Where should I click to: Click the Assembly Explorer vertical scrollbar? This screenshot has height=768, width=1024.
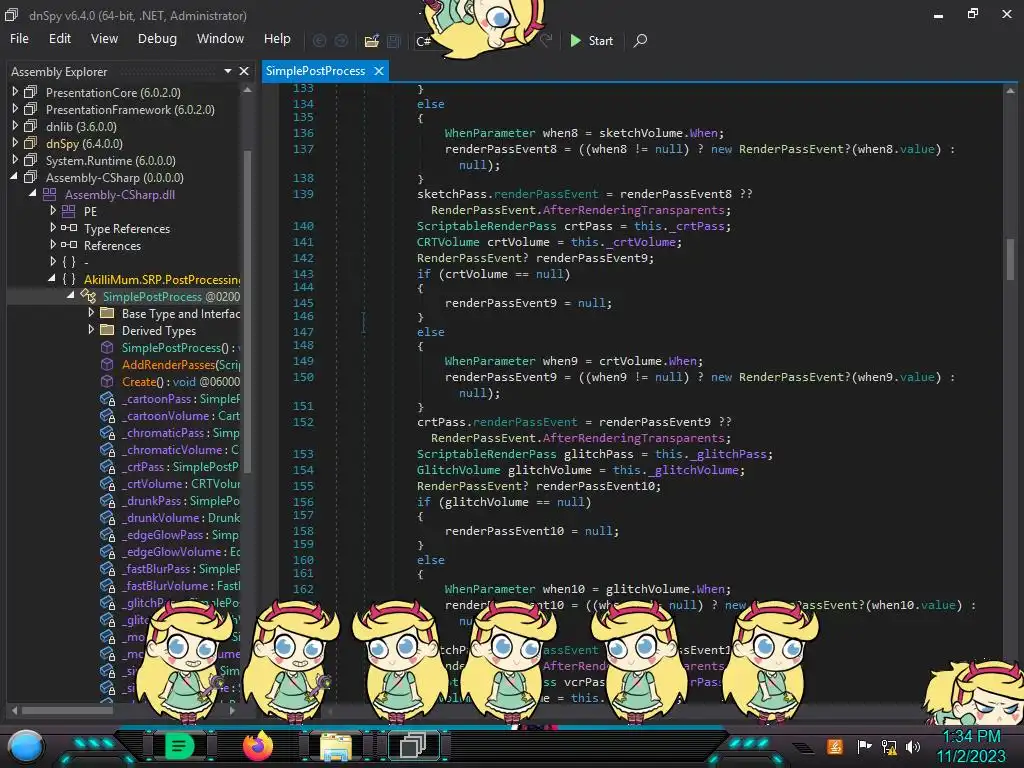tap(248, 310)
